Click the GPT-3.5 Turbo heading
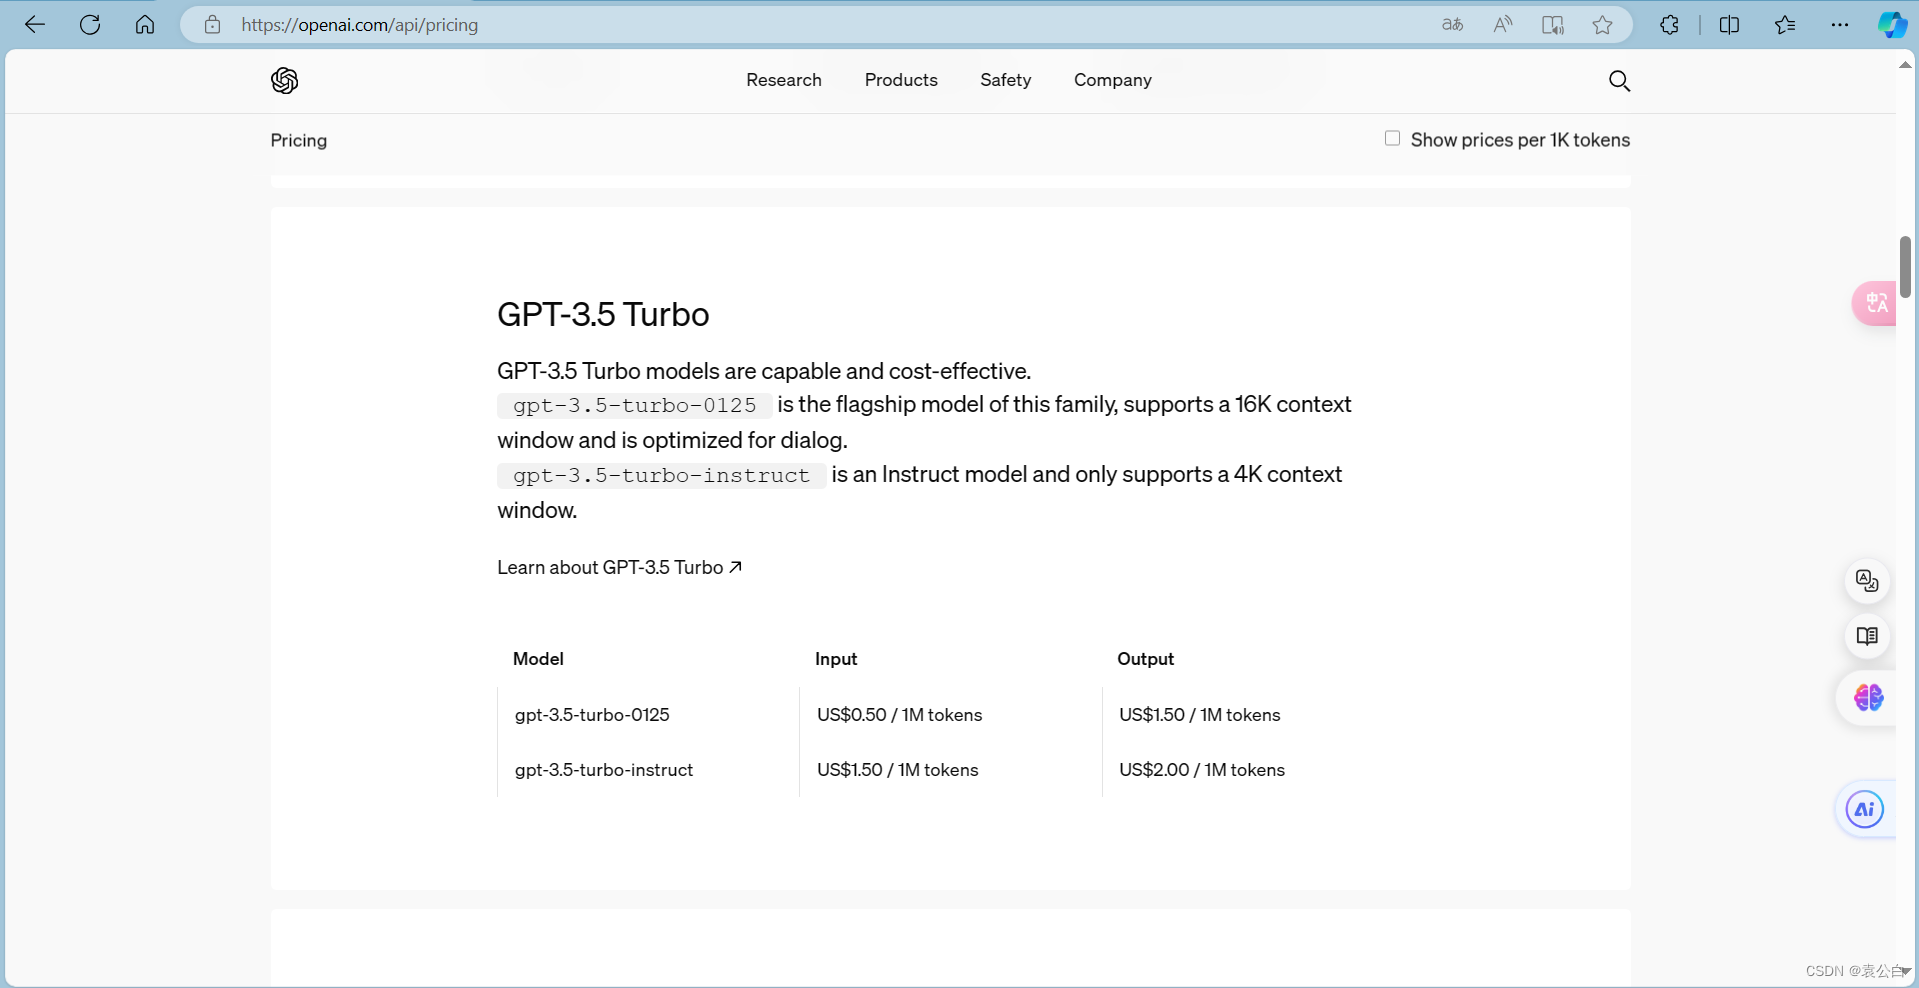The height and width of the screenshot is (988, 1919). click(603, 314)
